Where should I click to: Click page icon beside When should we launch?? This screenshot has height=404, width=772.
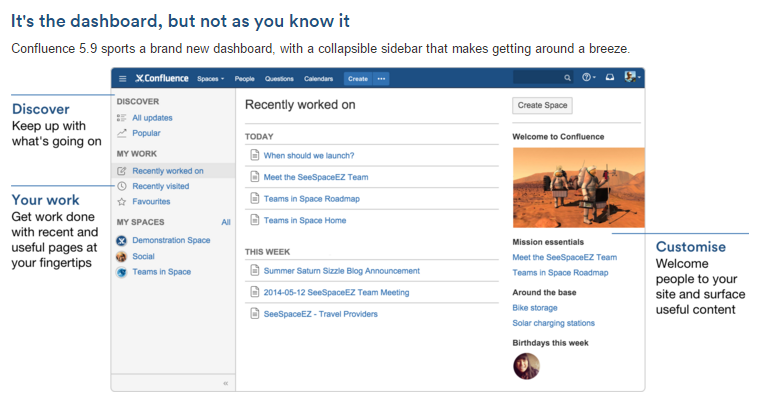point(255,155)
